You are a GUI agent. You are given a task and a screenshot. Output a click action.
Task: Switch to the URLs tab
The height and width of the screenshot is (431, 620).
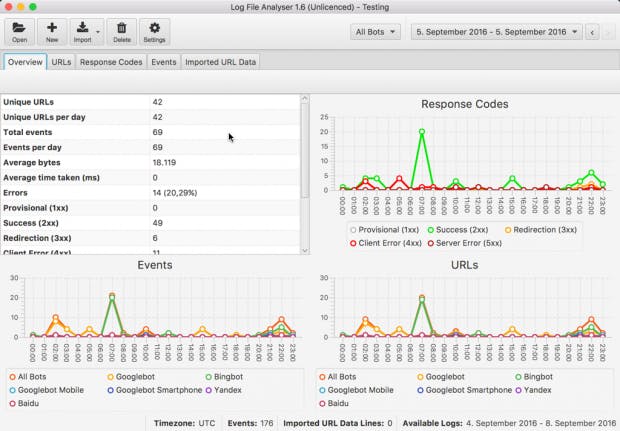[x=61, y=62]
